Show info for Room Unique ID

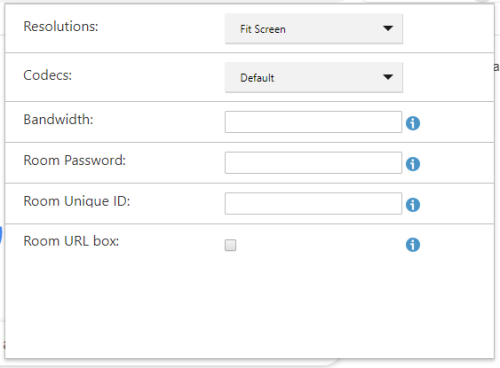pyautogui.click(x=413, y=205)
